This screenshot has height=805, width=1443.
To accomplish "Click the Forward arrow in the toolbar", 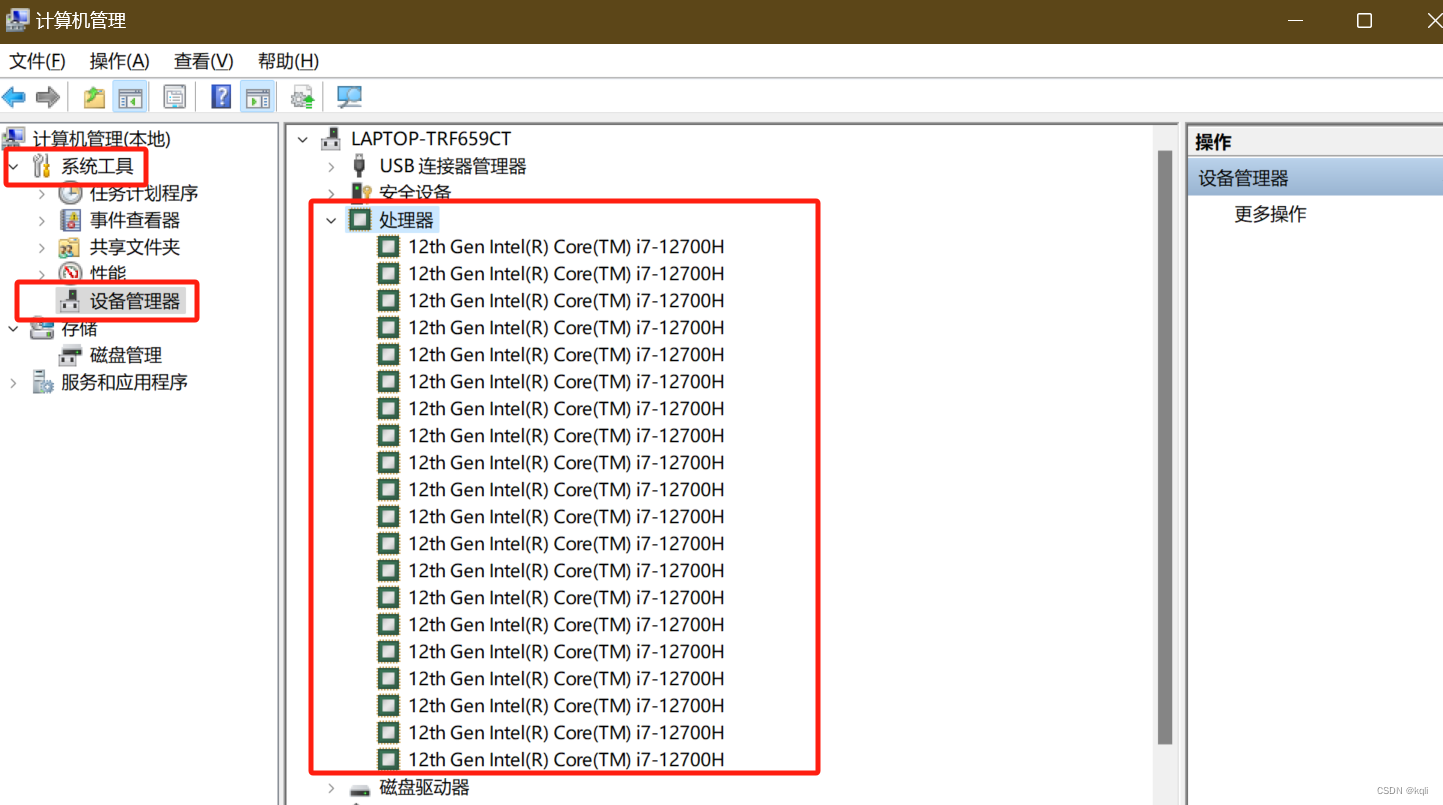I will click(47, 97).
